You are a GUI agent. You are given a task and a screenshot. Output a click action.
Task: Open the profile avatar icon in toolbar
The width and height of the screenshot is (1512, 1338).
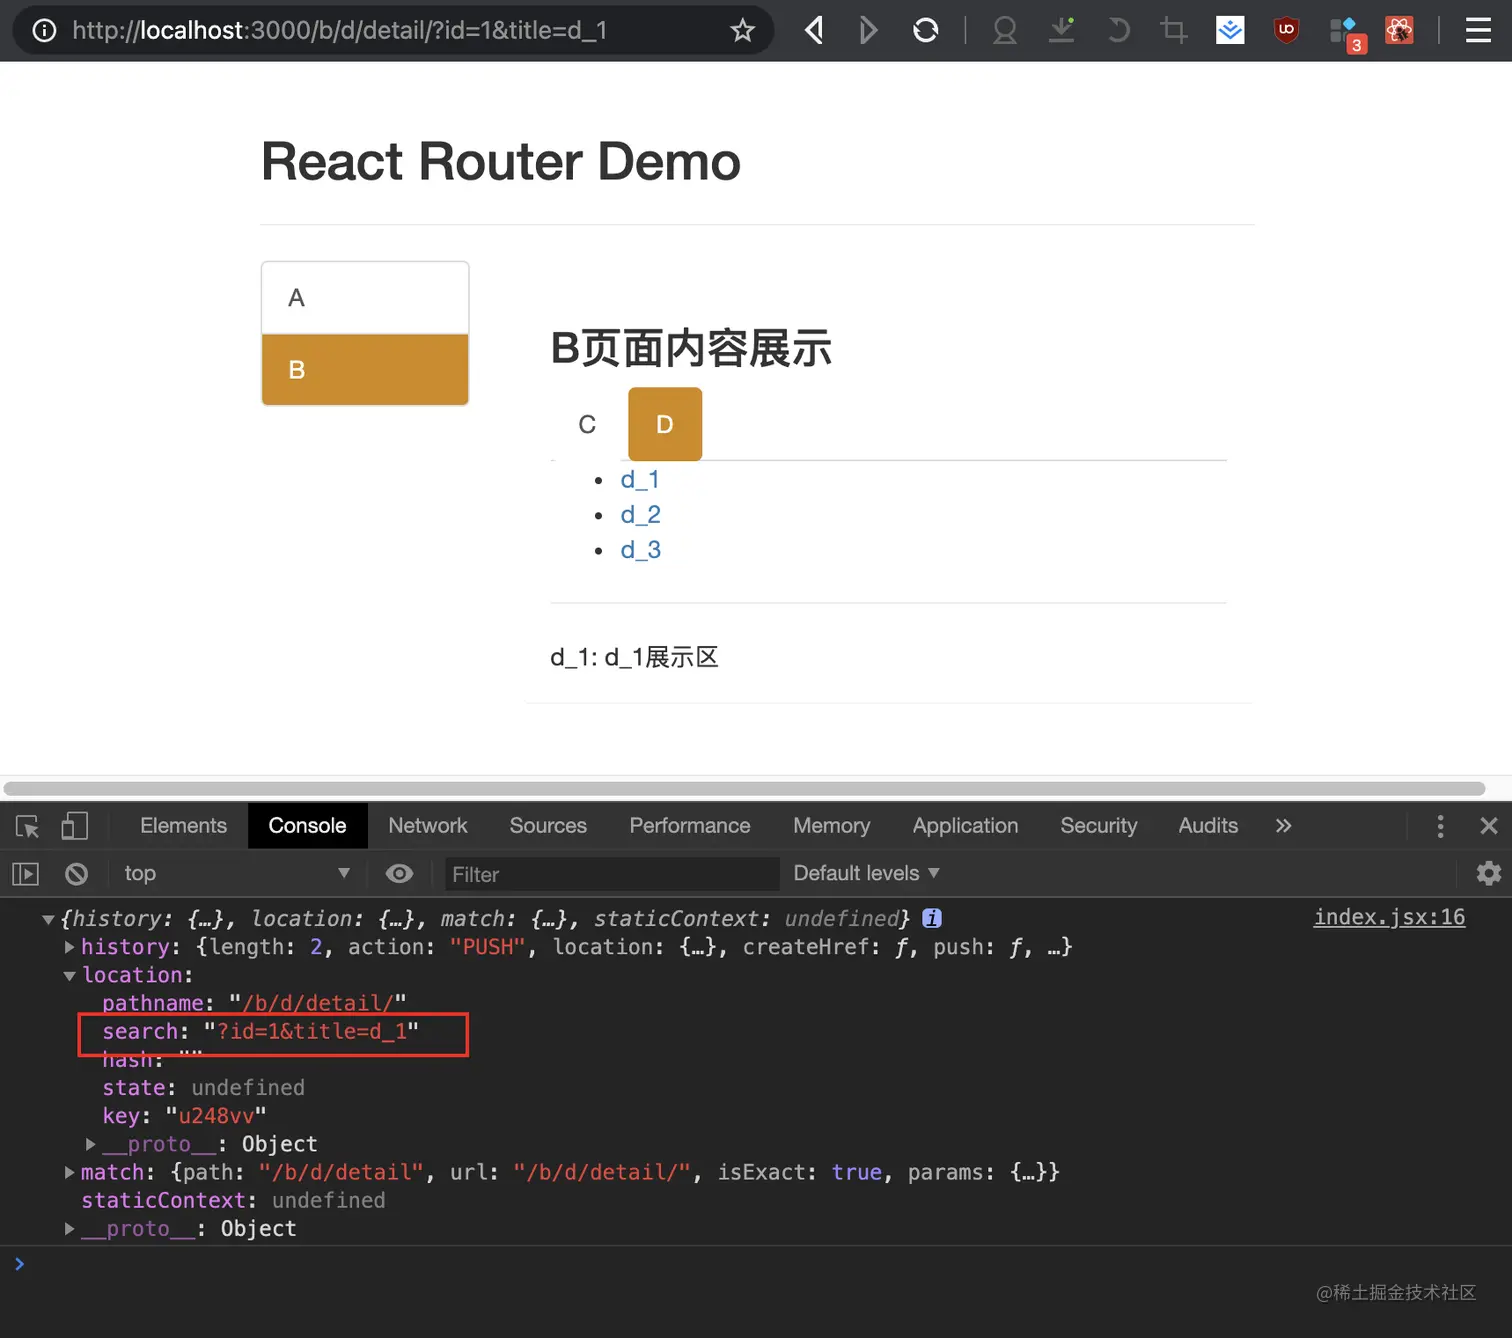[1005, 30]
